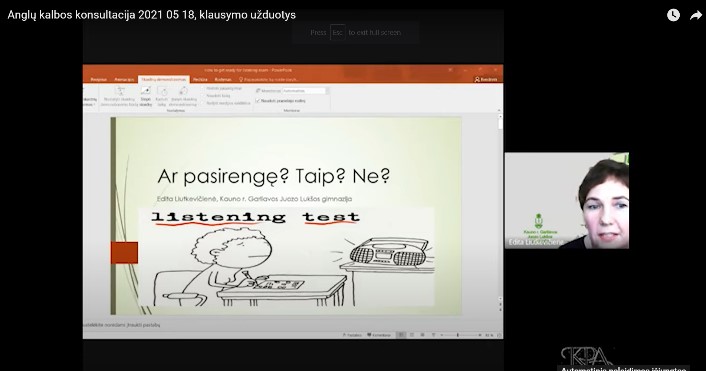Start slide show from status bar icon
This screenshot has width=706, height=371.
[433, 335]
